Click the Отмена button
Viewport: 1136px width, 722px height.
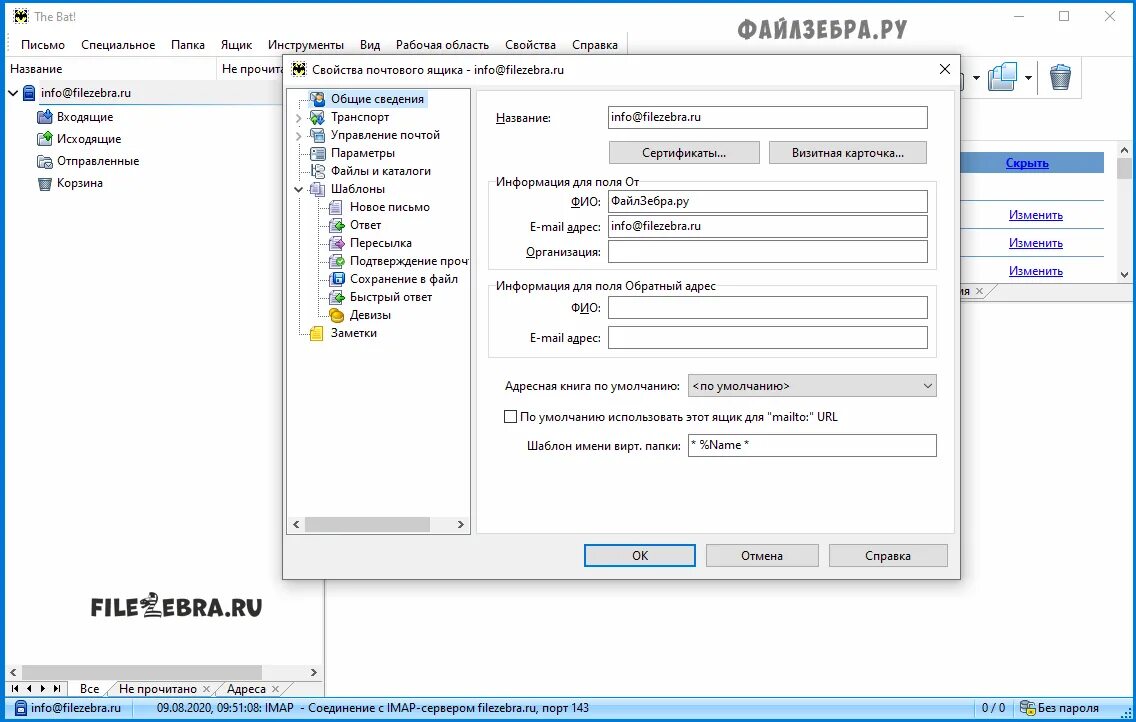(x=762, y=555)
